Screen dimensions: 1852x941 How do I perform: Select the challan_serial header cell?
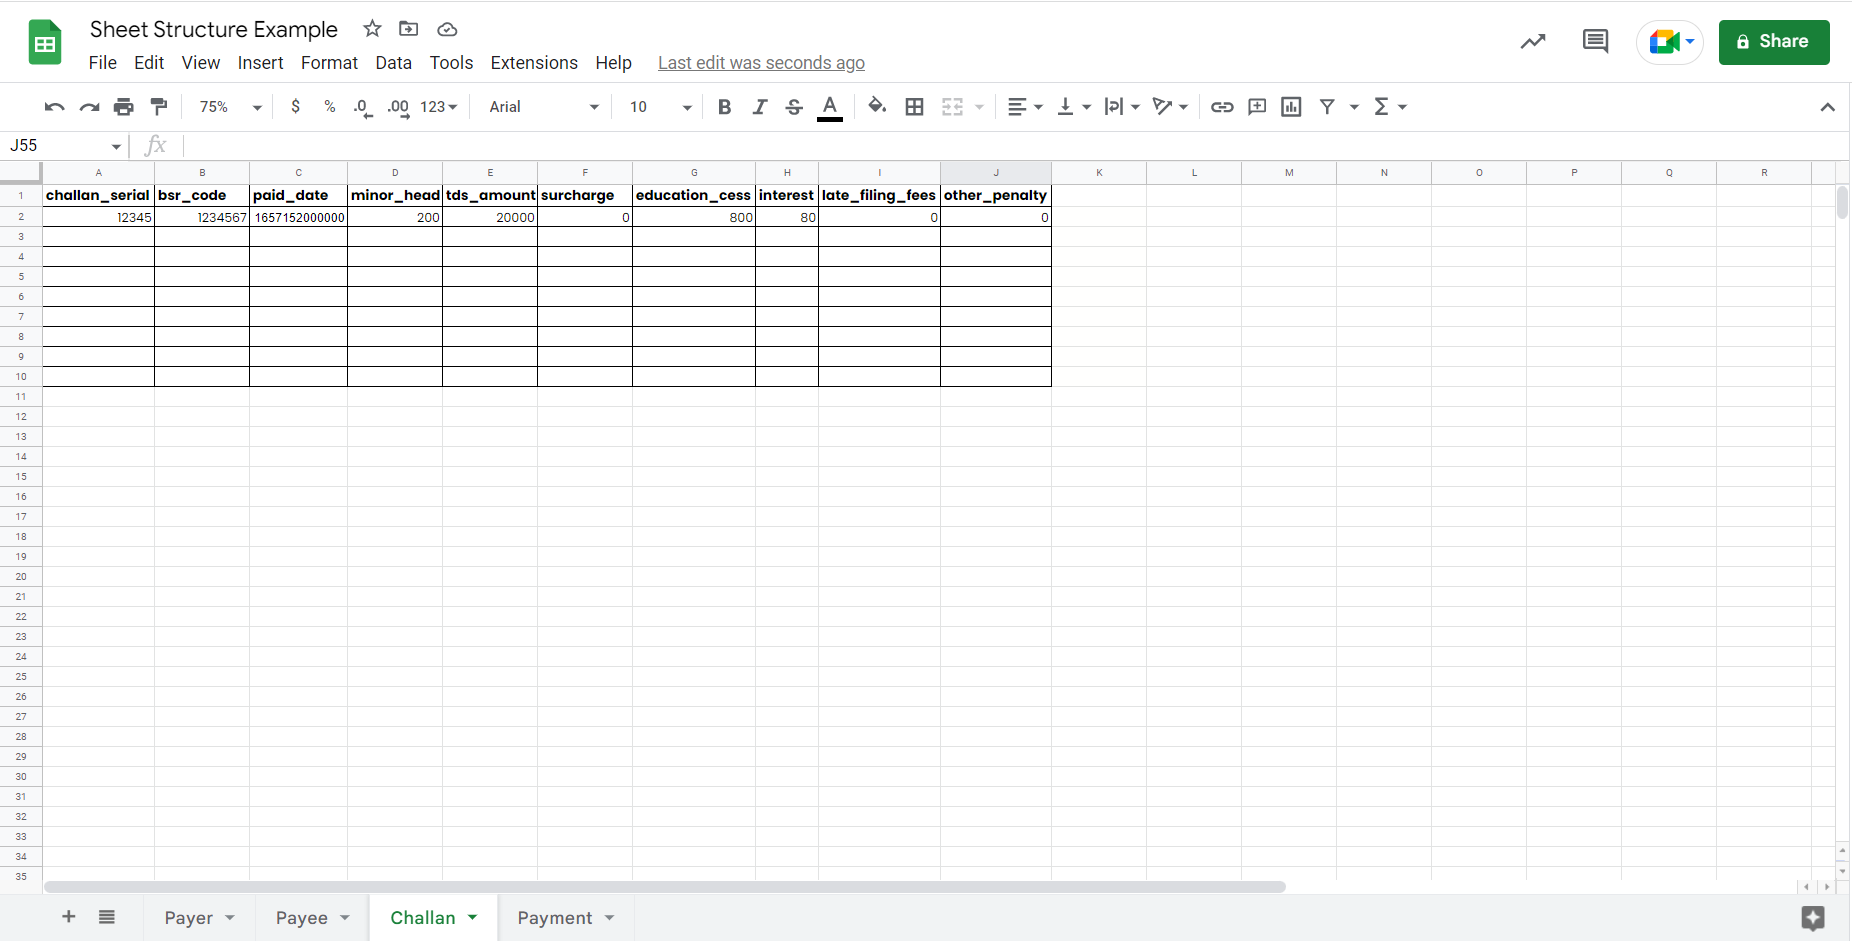[x=98, y=195]
